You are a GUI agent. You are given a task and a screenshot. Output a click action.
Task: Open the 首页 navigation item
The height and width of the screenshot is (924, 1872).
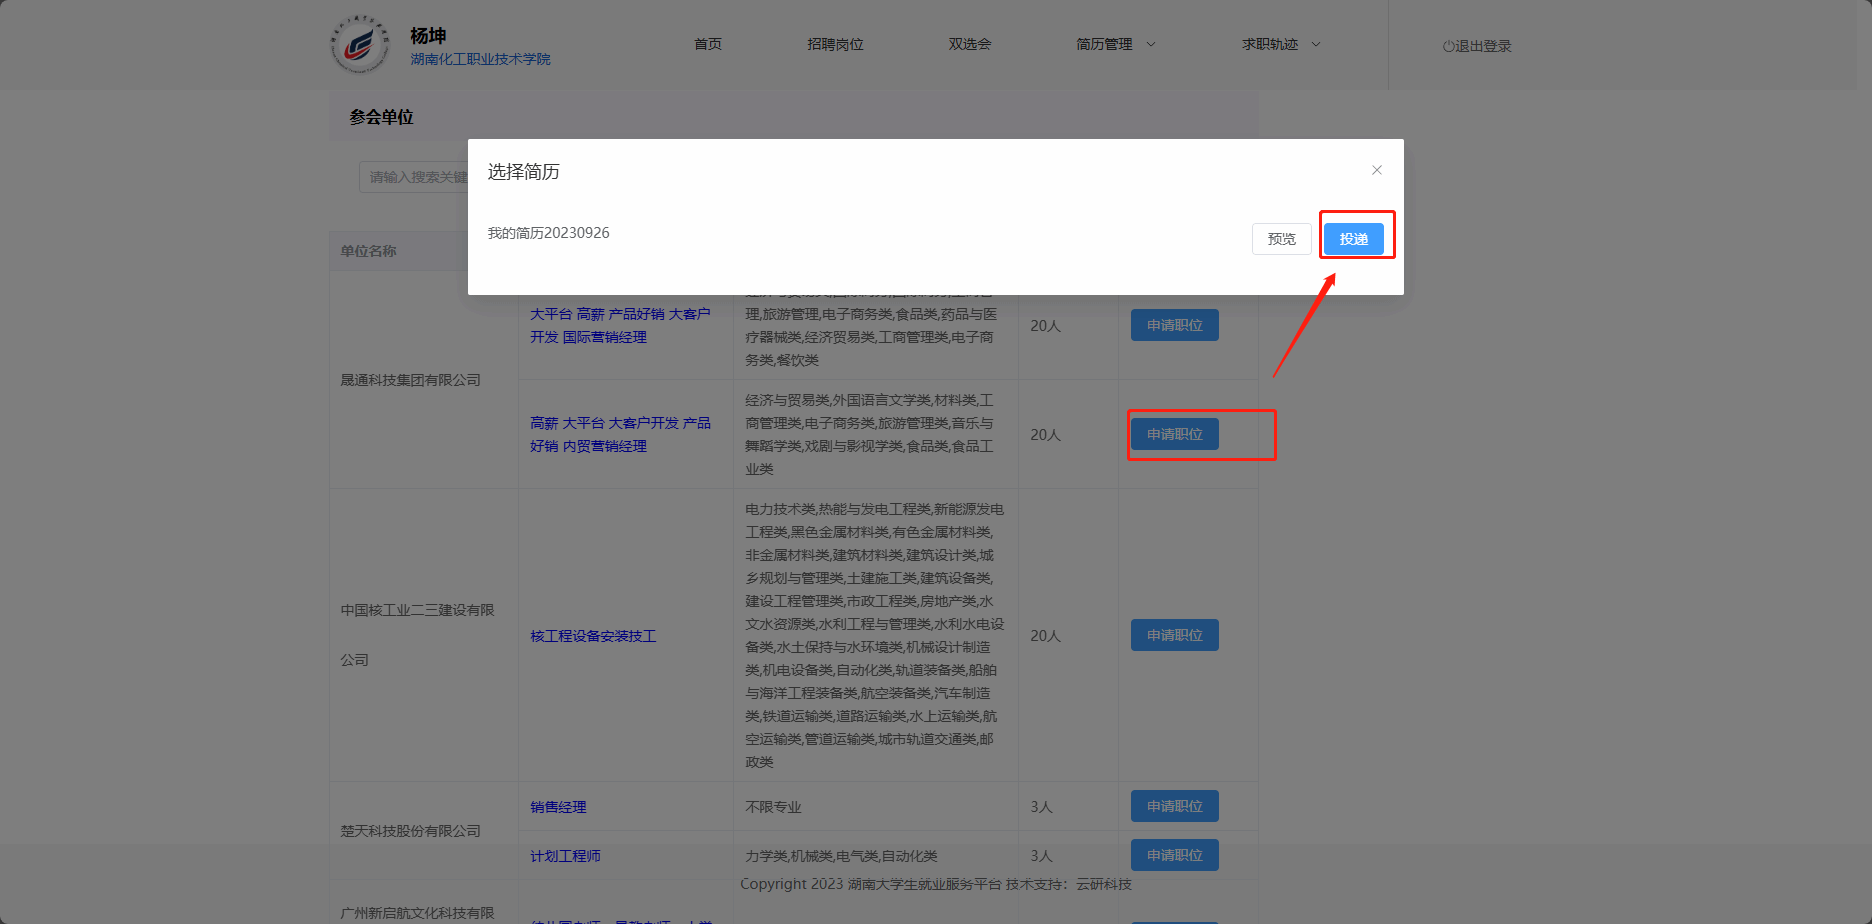[x=708, y=44]
